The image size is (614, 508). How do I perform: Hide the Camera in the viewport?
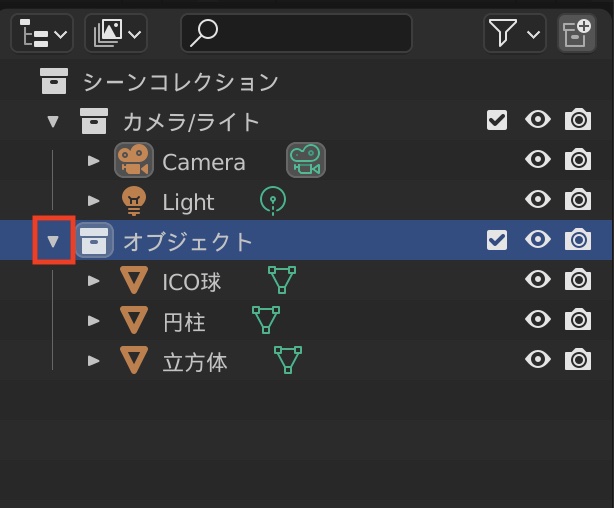click(x=538, y=161)
